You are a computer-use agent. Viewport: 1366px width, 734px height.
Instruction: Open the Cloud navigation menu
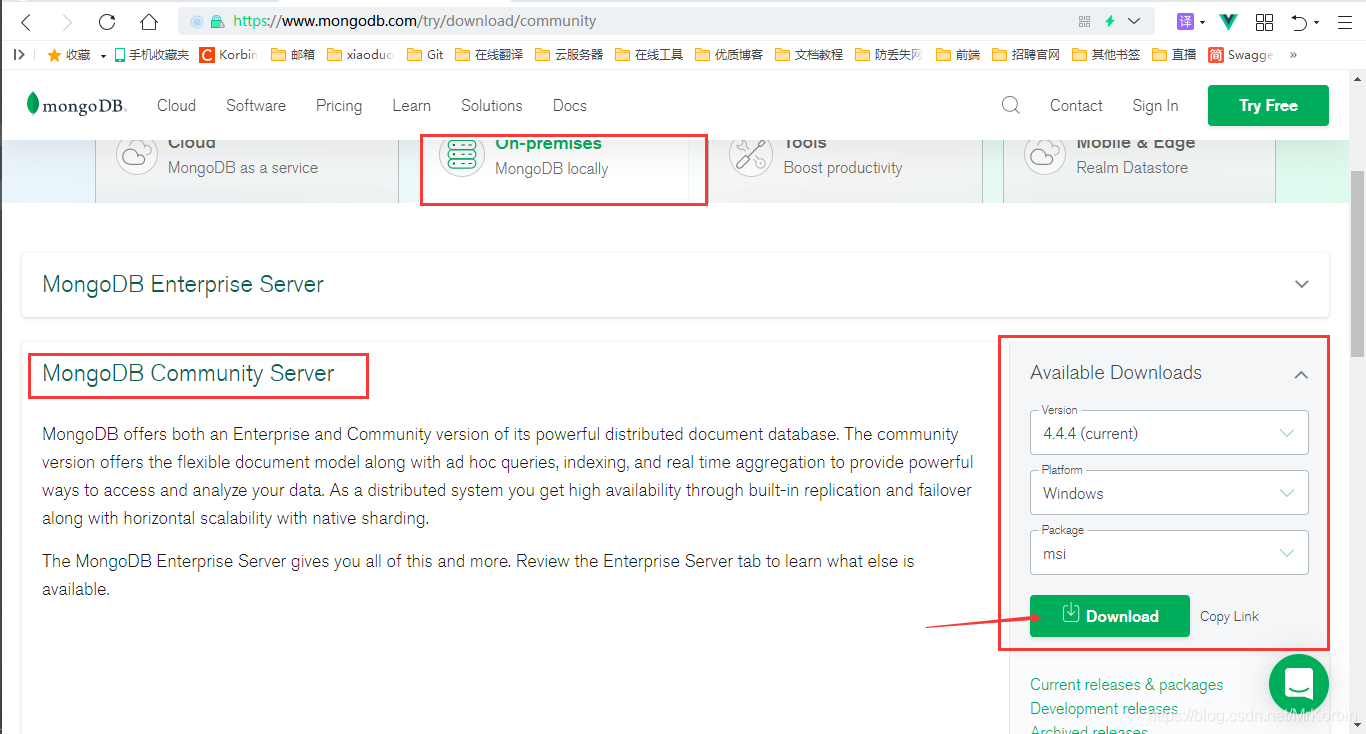[x=176, y=105]
